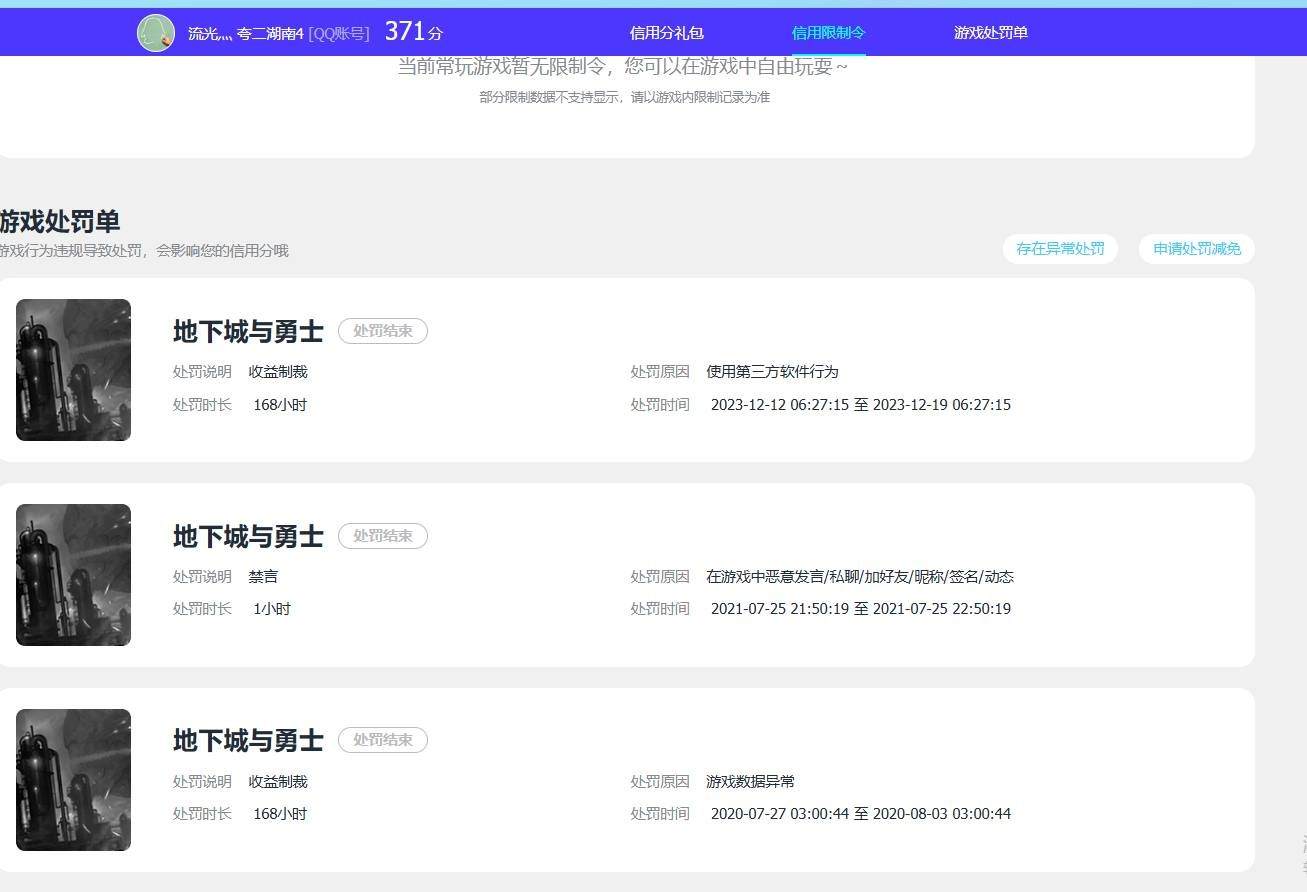Click the username 流光灬夸二湖南4
The width and height of the screenshot is (1307, 892).
coord(245,33)
